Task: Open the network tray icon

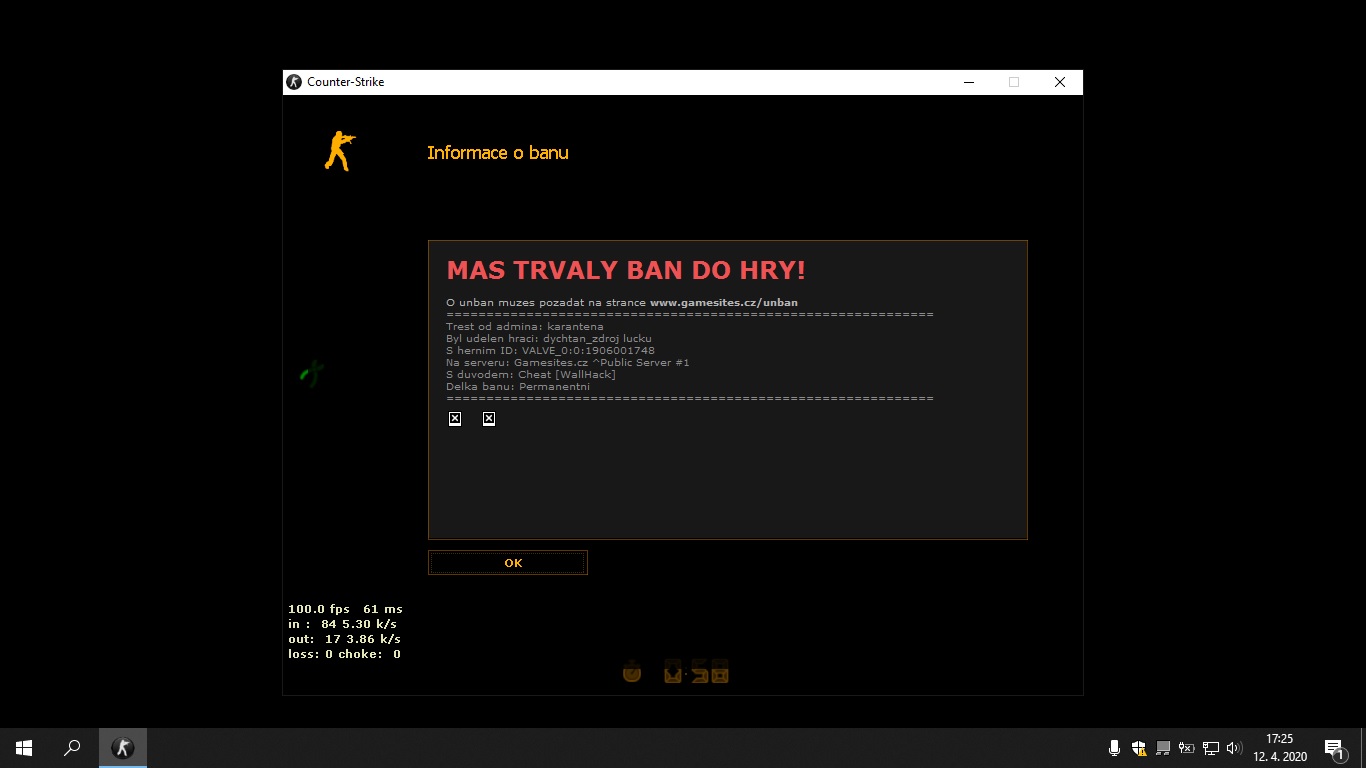Action: [1210, 748]
